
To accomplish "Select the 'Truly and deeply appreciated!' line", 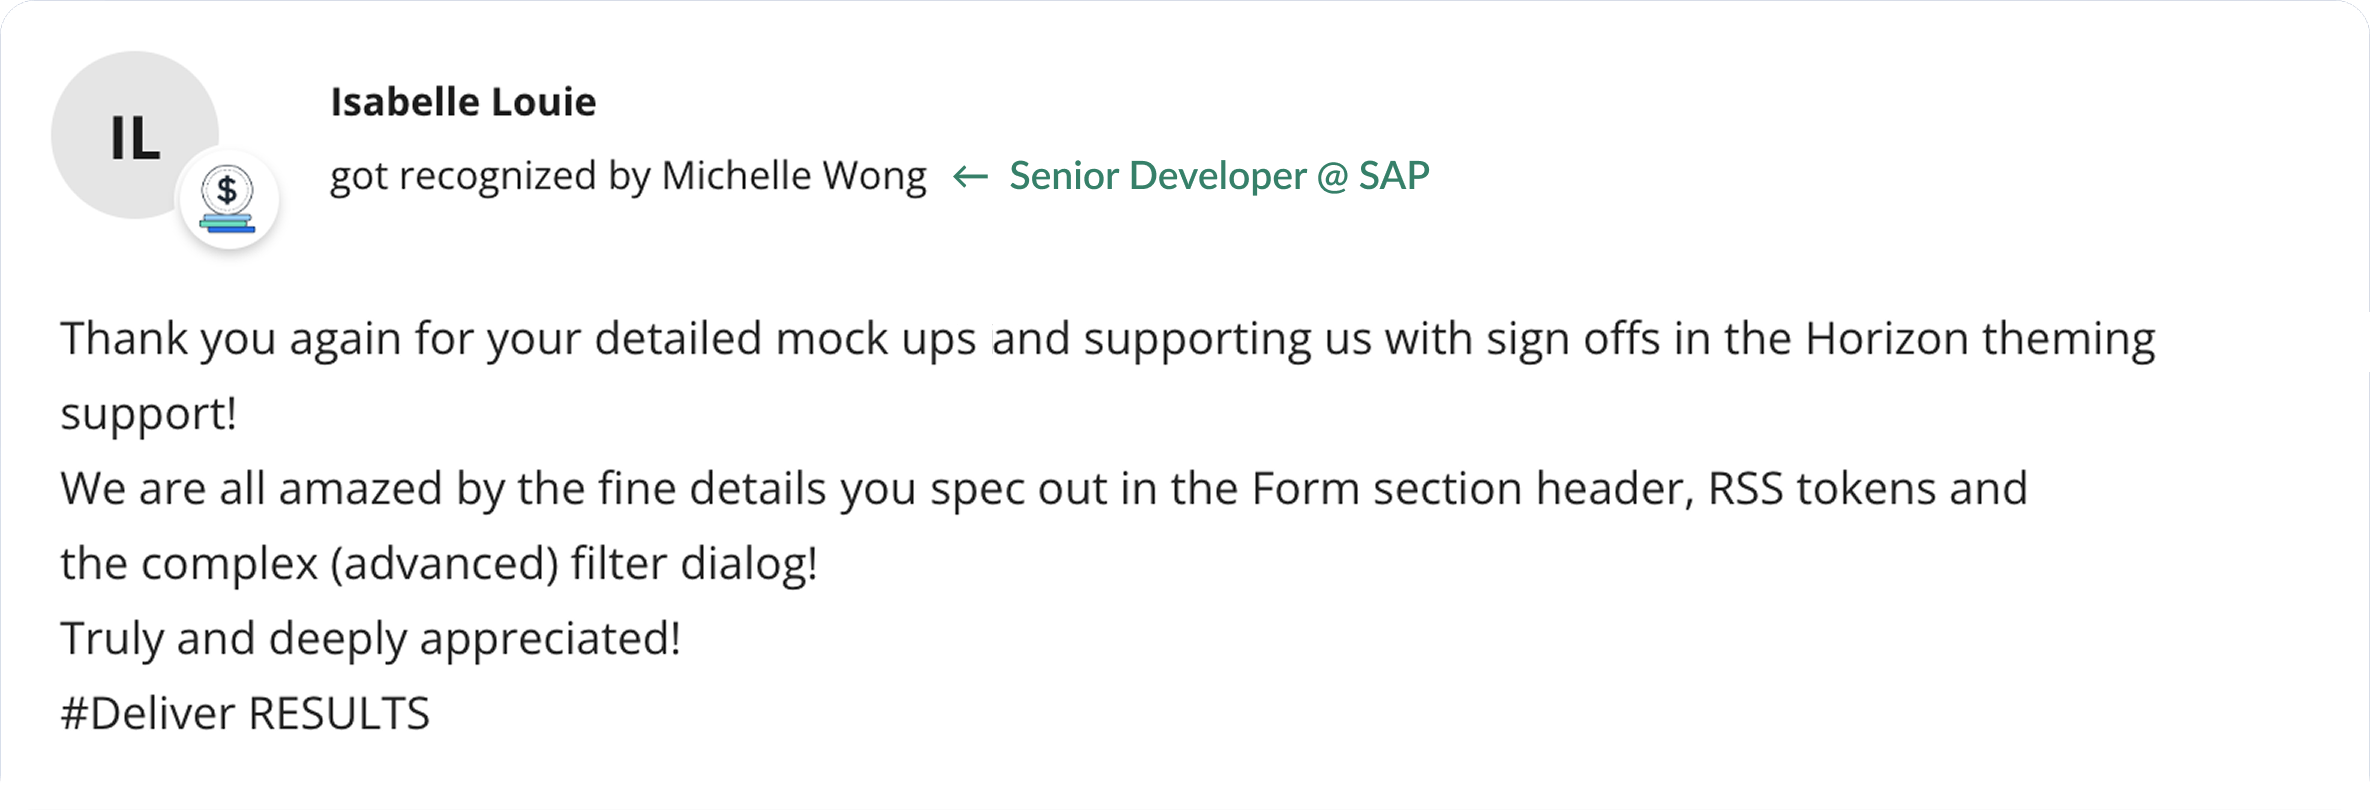I will coord(371,640).
